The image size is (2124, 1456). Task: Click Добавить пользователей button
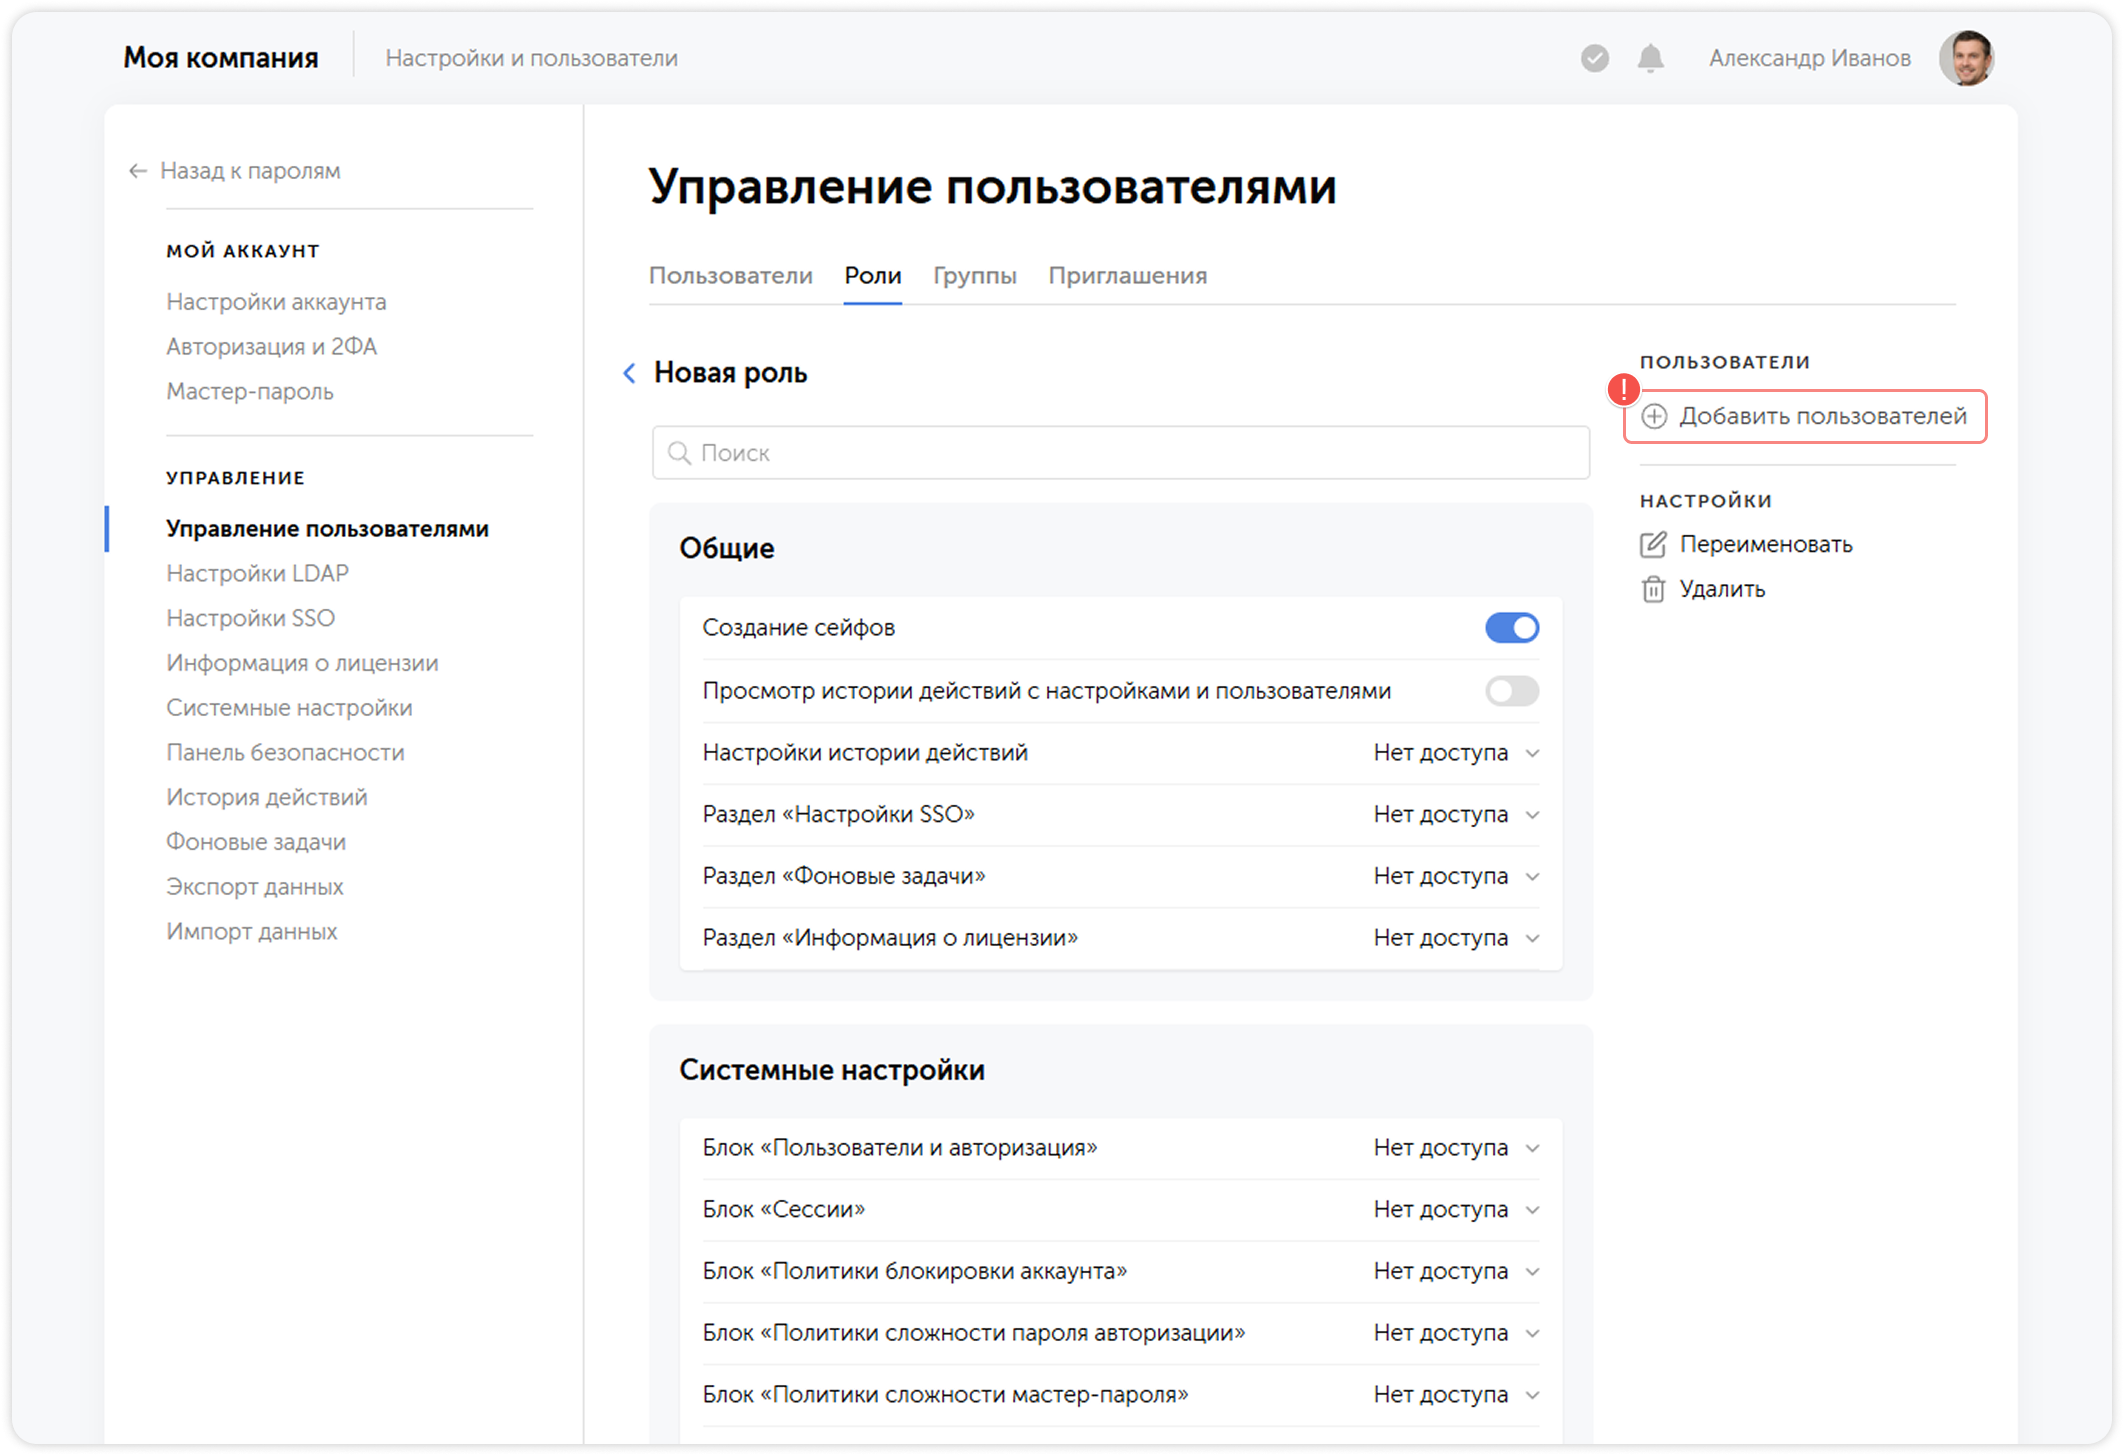point(1805,416)
